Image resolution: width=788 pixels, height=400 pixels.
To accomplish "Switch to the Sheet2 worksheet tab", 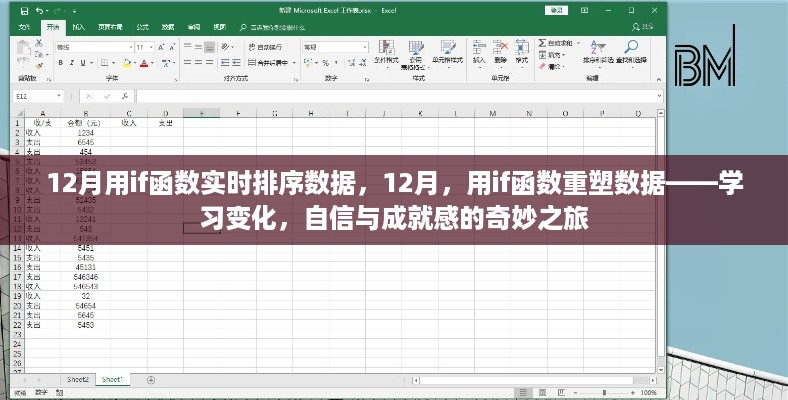I will (x=78, y=380).
